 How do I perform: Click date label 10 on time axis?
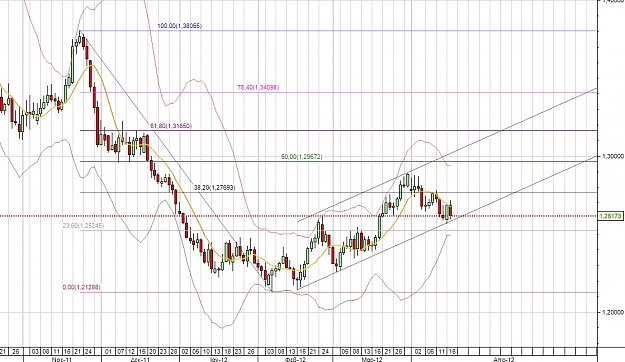click(206, 352)
